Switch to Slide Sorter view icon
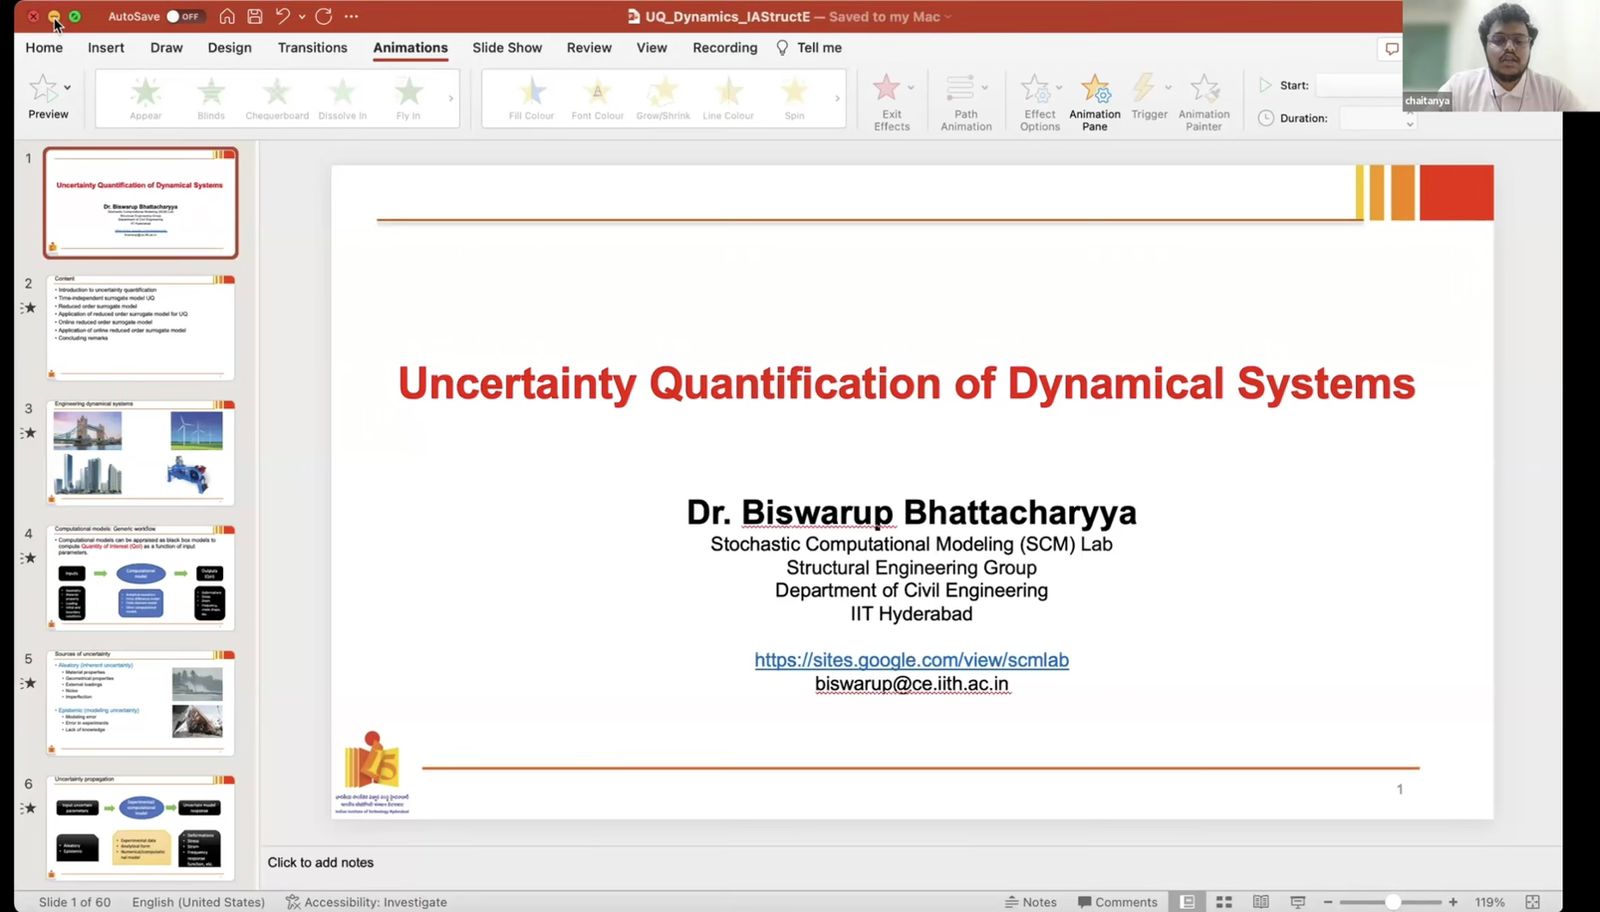 point(1223,902)
